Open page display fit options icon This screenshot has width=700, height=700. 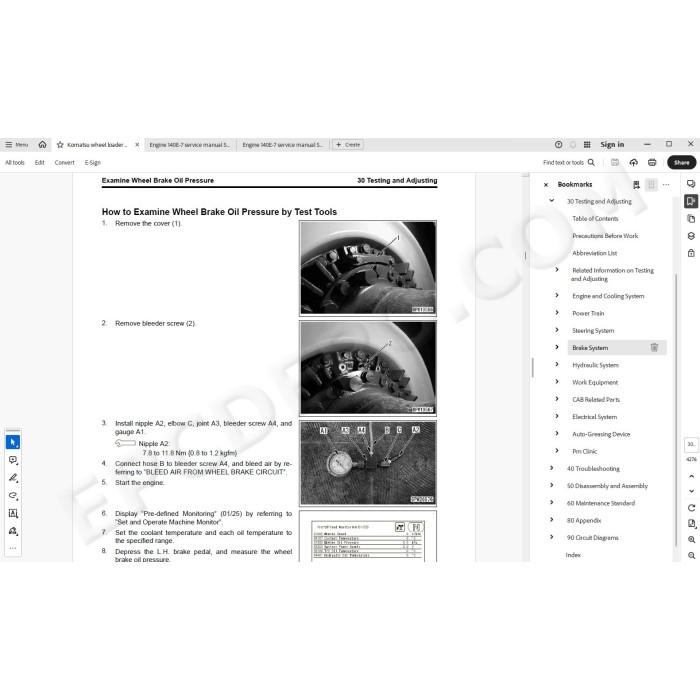click(x=691, y=524)
